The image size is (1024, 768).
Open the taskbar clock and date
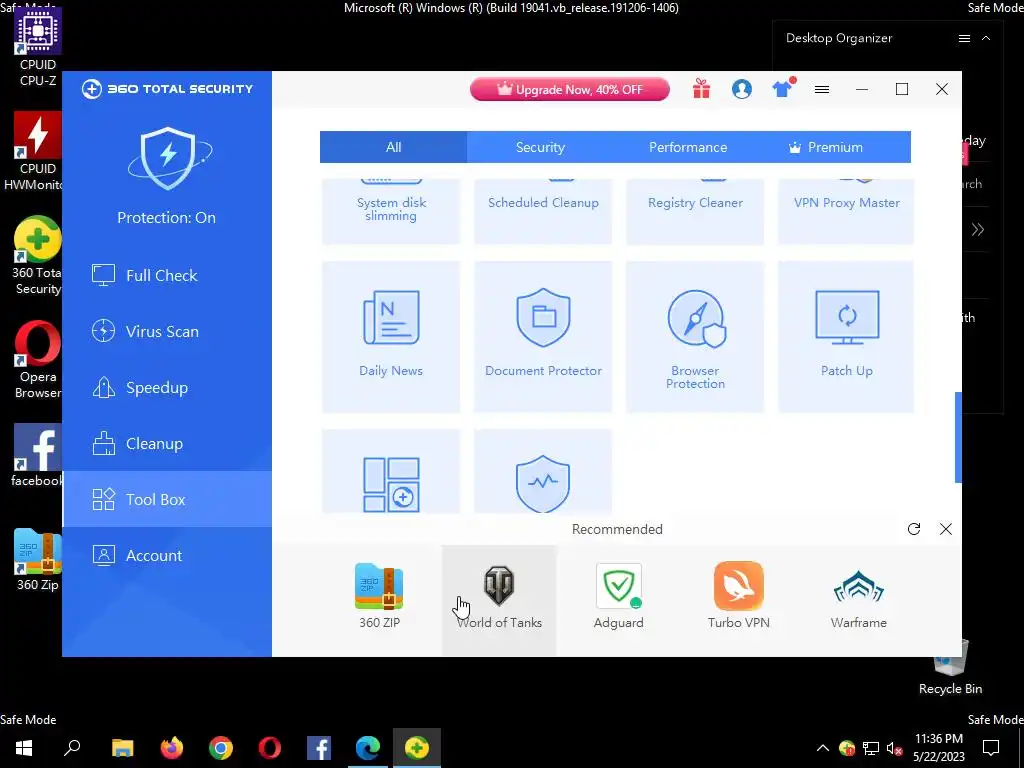coord(938,748)
